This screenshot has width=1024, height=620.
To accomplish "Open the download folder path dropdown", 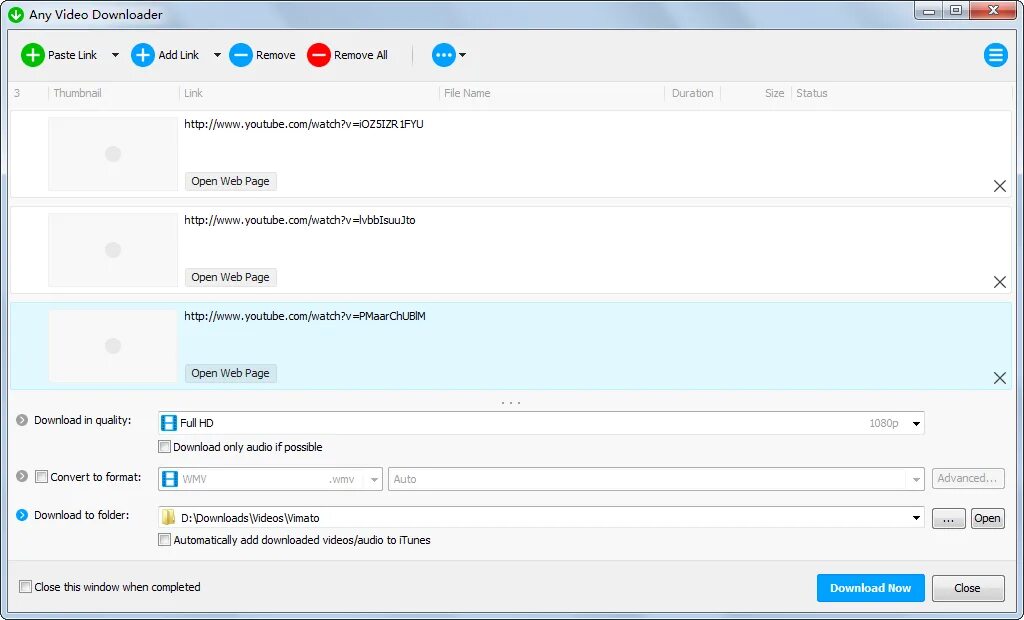I will [916, 518].
